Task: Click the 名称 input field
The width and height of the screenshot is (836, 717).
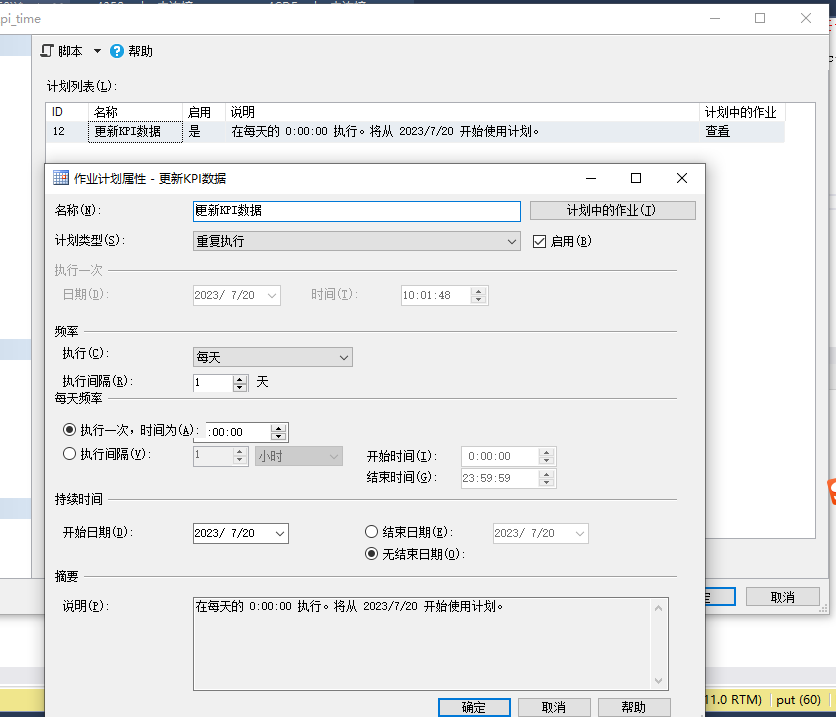Action: pyautogui.click(x=357, y=211)
